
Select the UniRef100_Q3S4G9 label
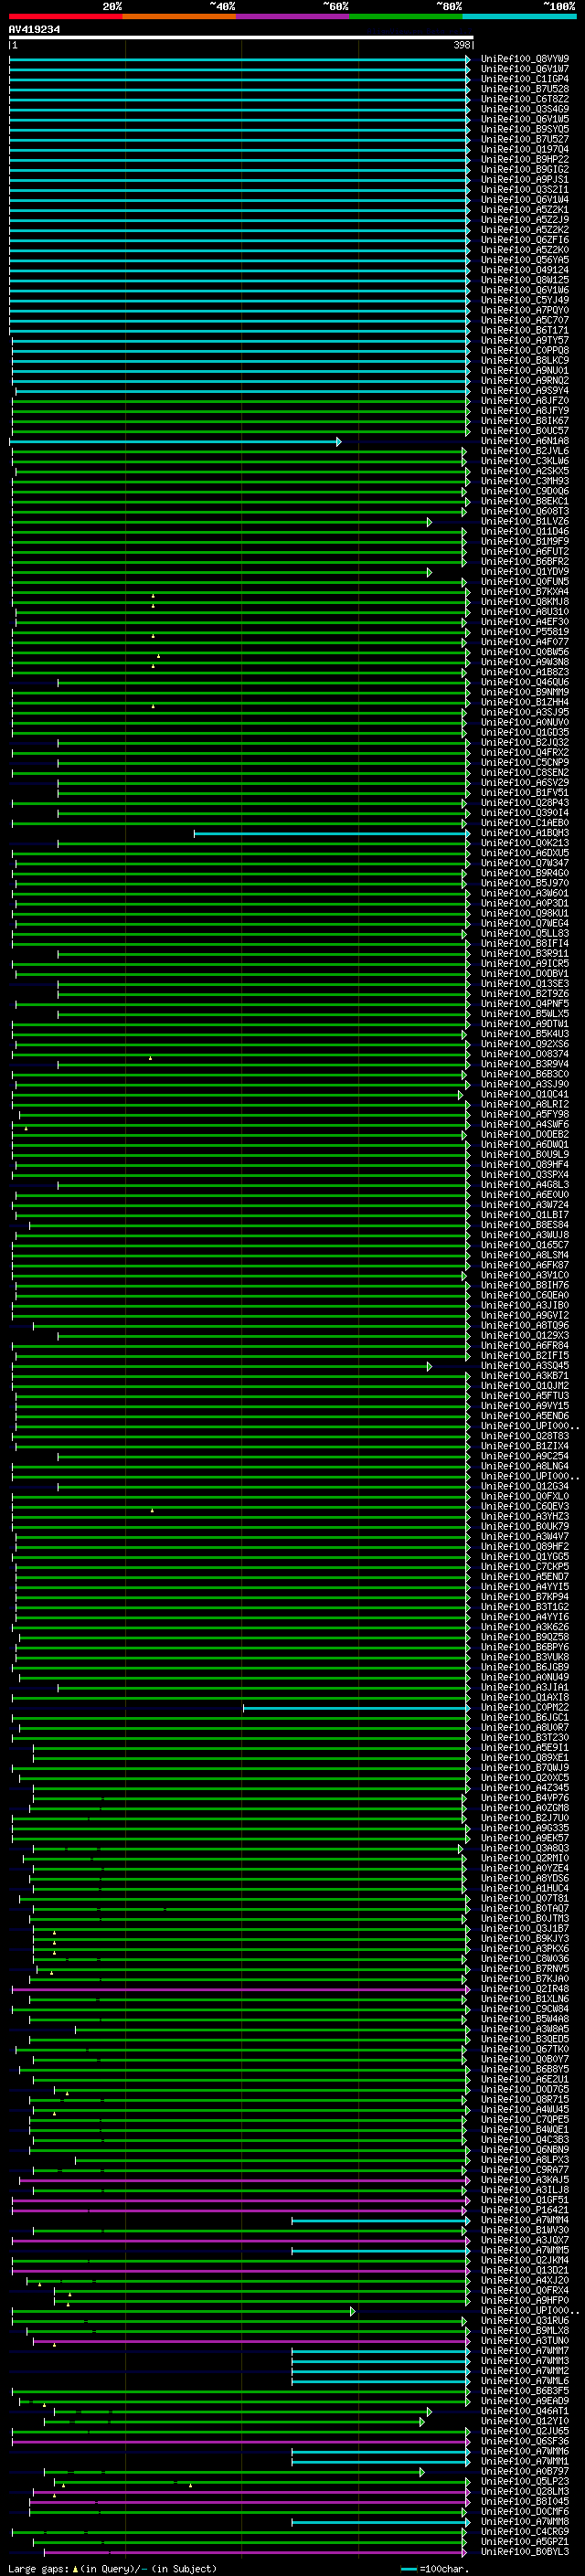pyautogui.click(x=525, y=109)
